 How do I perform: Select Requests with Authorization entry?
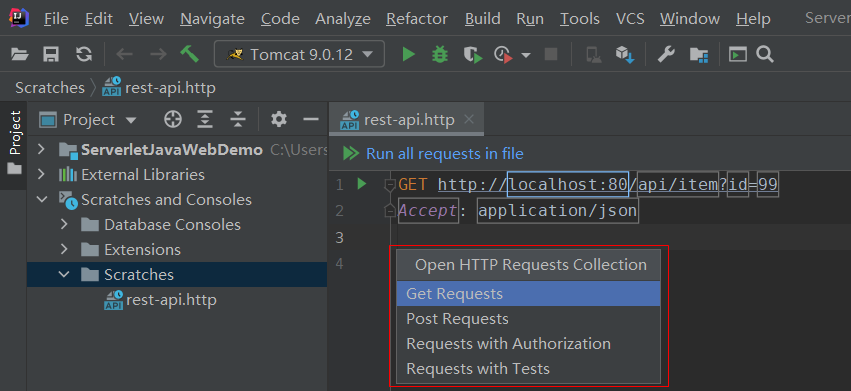click(x=529, y=344)
